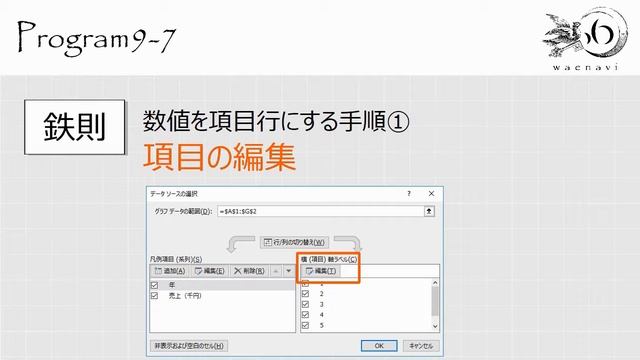Toggle the checkbox for axis label 5

[x=305, y=325]
